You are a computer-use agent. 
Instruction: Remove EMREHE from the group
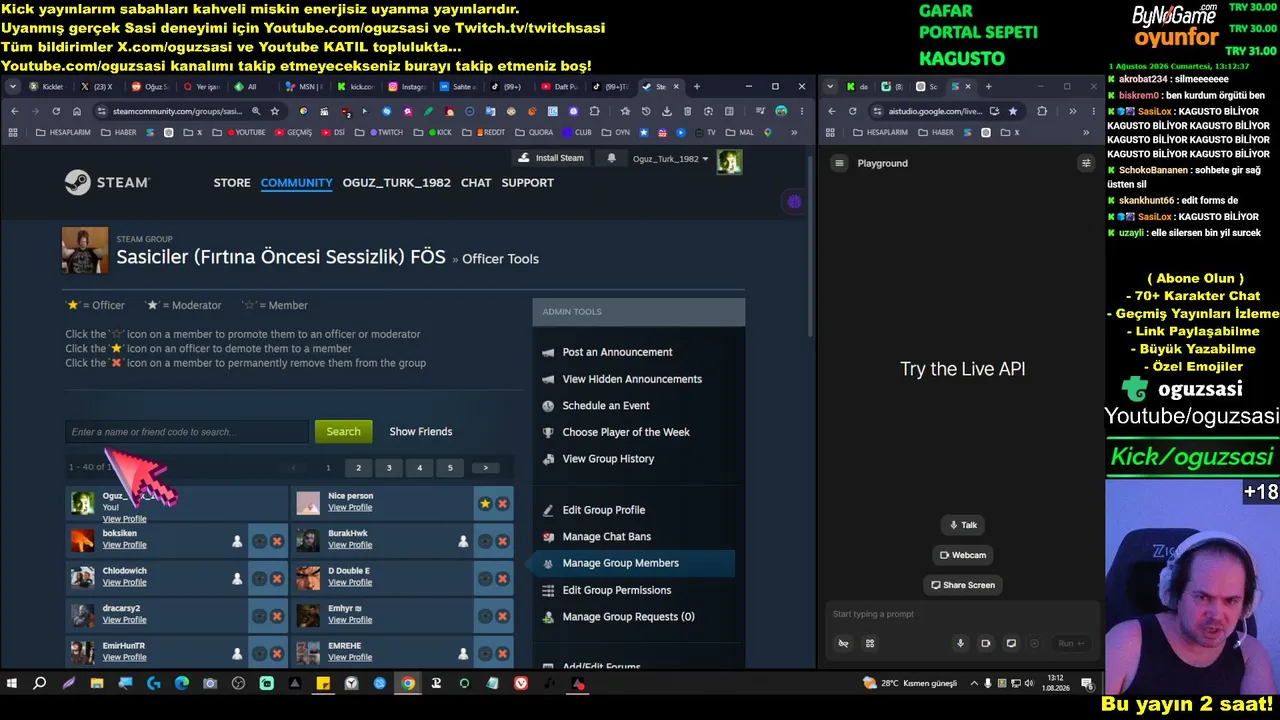pyautogui.click(x=502, y=653)
